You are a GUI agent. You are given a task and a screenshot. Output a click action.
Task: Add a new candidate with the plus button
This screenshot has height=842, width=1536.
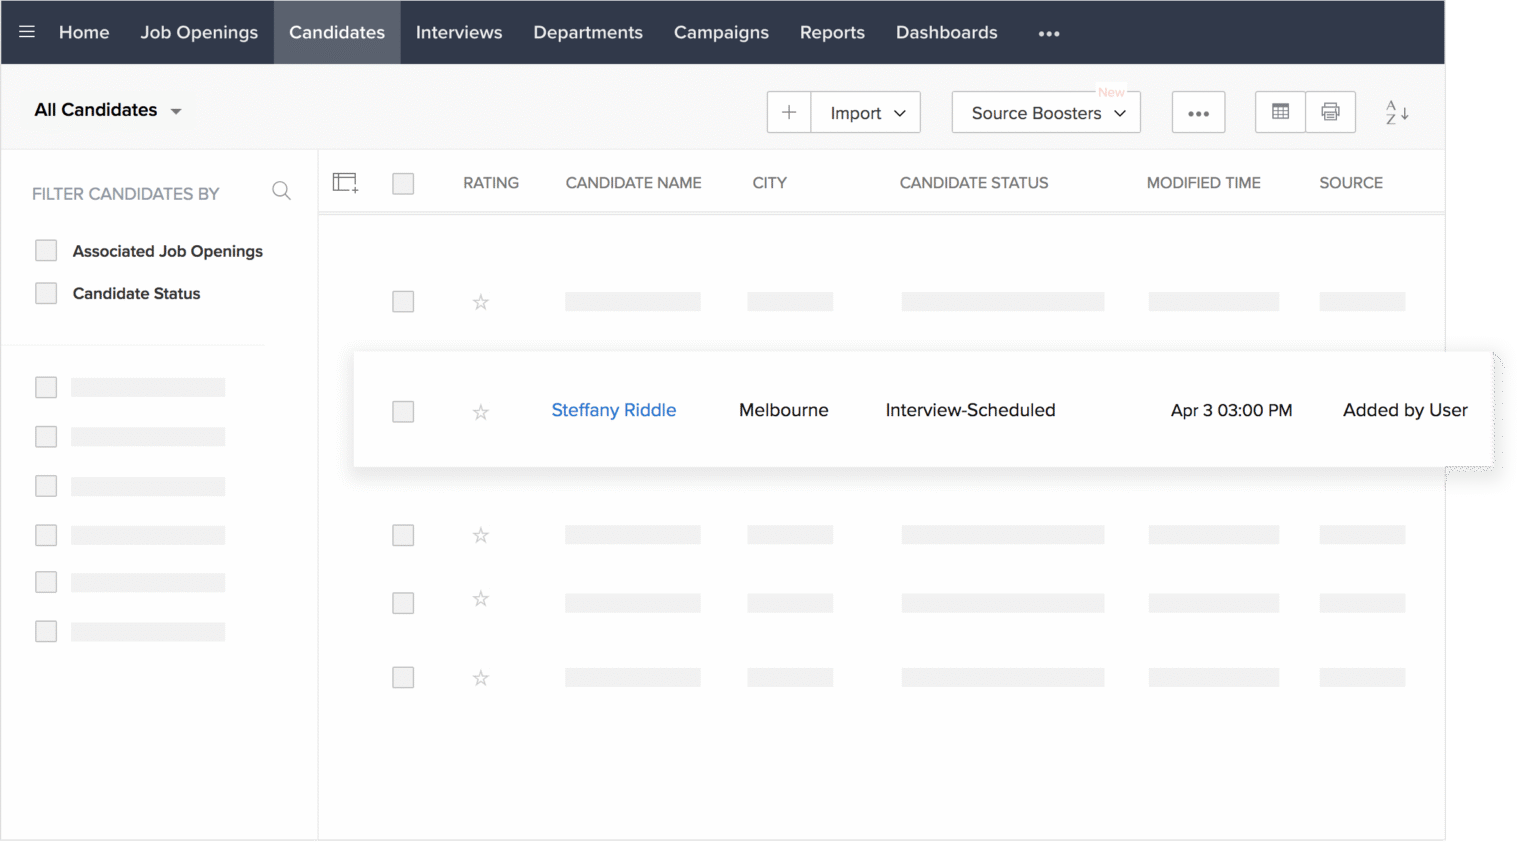pos(788,112)
